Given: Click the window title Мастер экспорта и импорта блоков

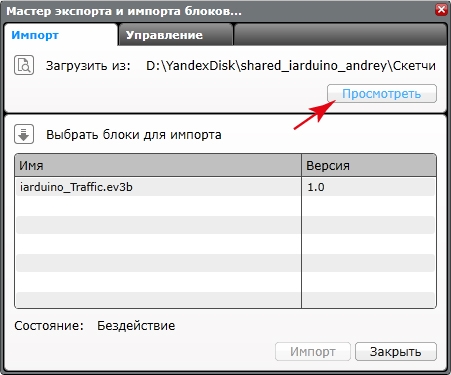Looking at the screenshot, I should [x=124, y=11].
